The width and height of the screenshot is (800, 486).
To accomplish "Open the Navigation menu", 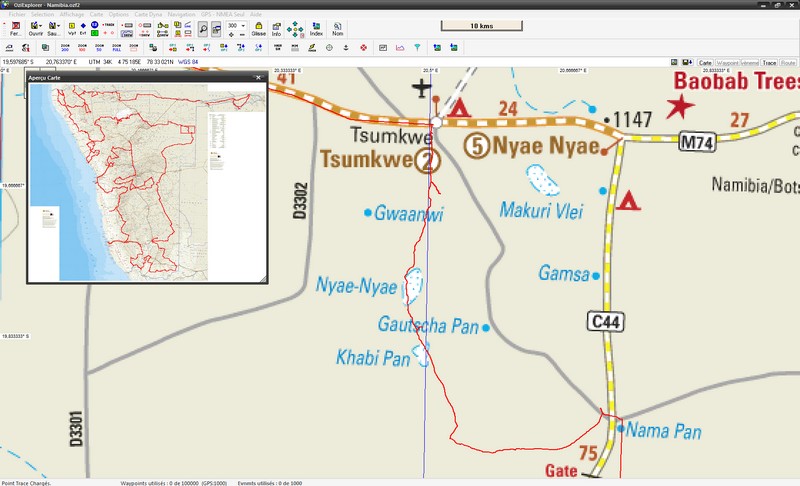I will tap(182, 14).
